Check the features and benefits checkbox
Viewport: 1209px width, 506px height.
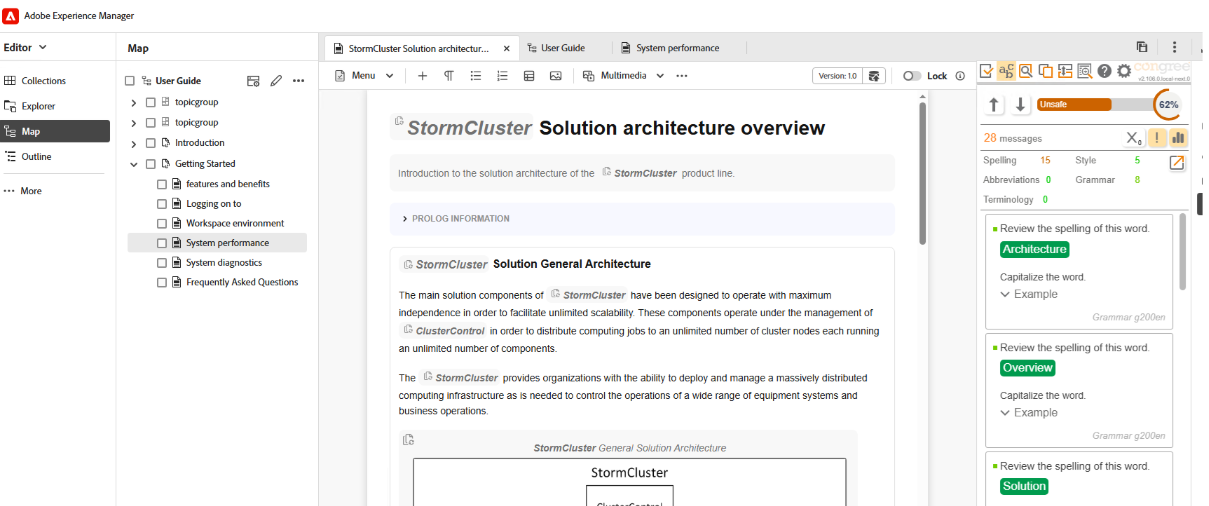[162, 184]
